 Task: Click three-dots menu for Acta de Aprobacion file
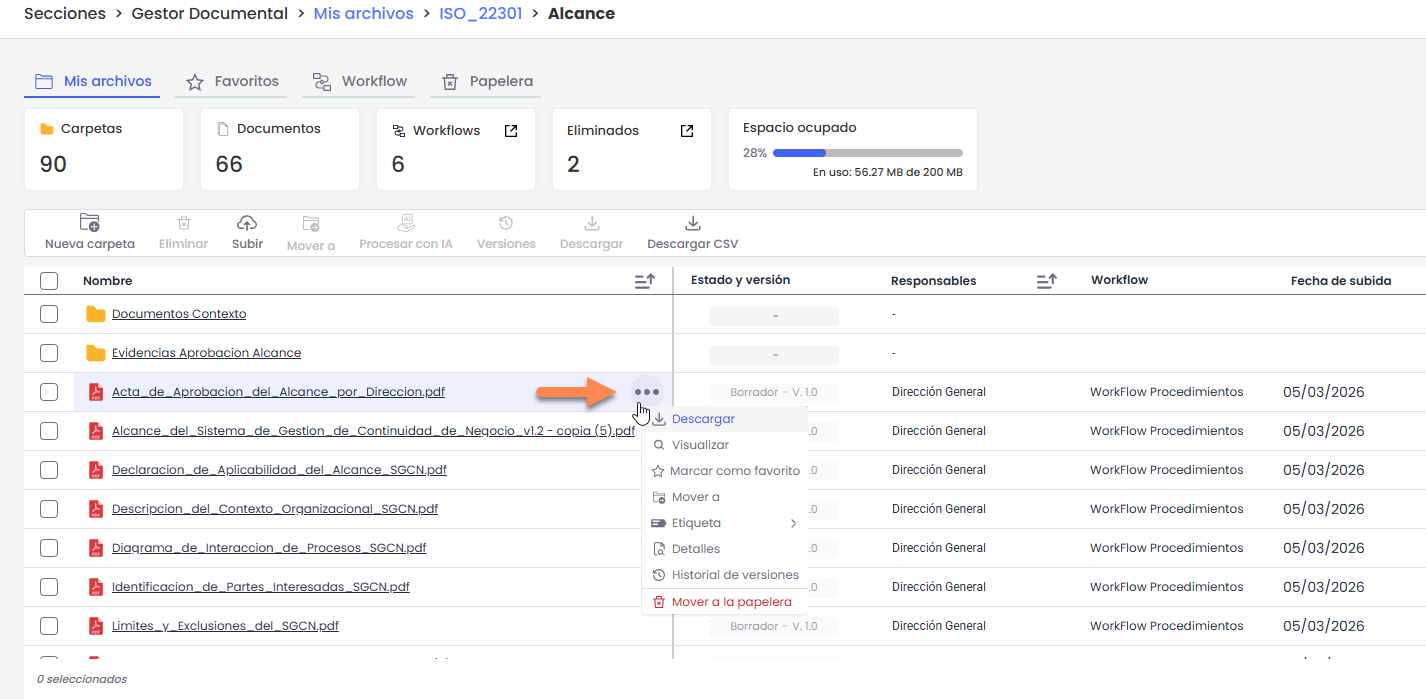[647, 392]
